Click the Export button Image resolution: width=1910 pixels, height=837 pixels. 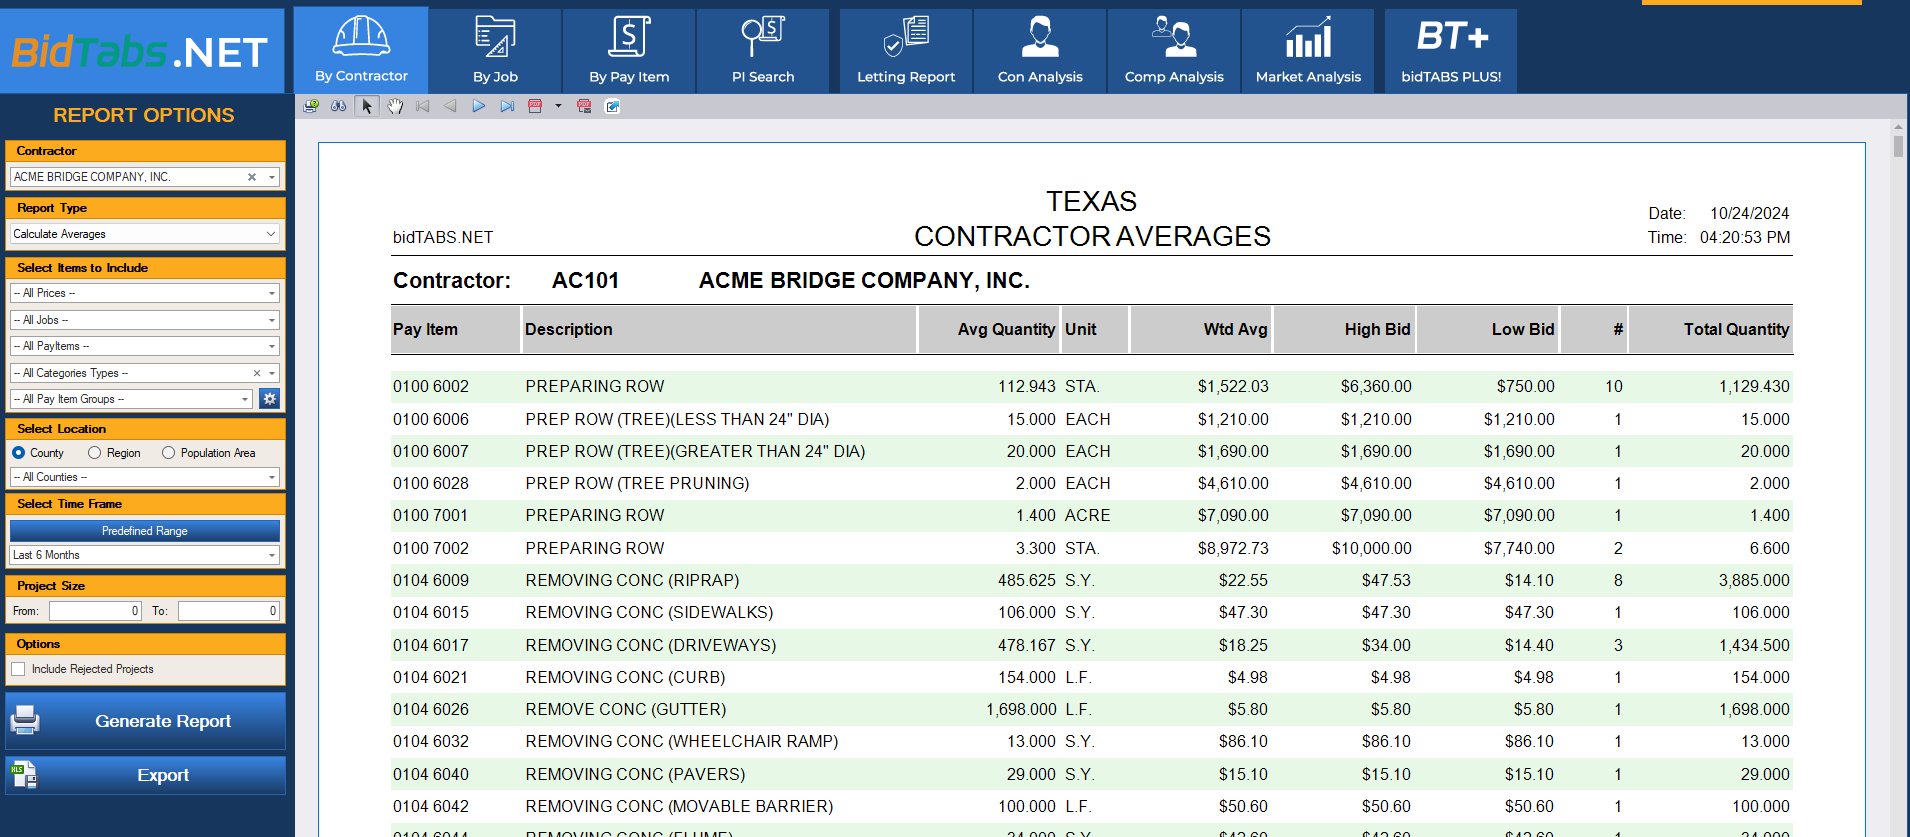click(x=146, y=775)
